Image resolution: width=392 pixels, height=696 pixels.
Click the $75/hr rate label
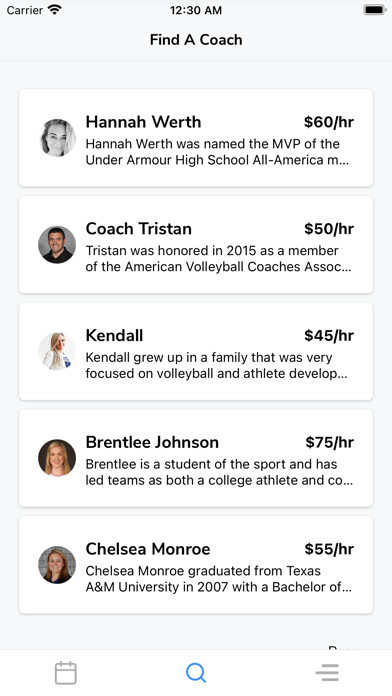(x=329, y=442)
